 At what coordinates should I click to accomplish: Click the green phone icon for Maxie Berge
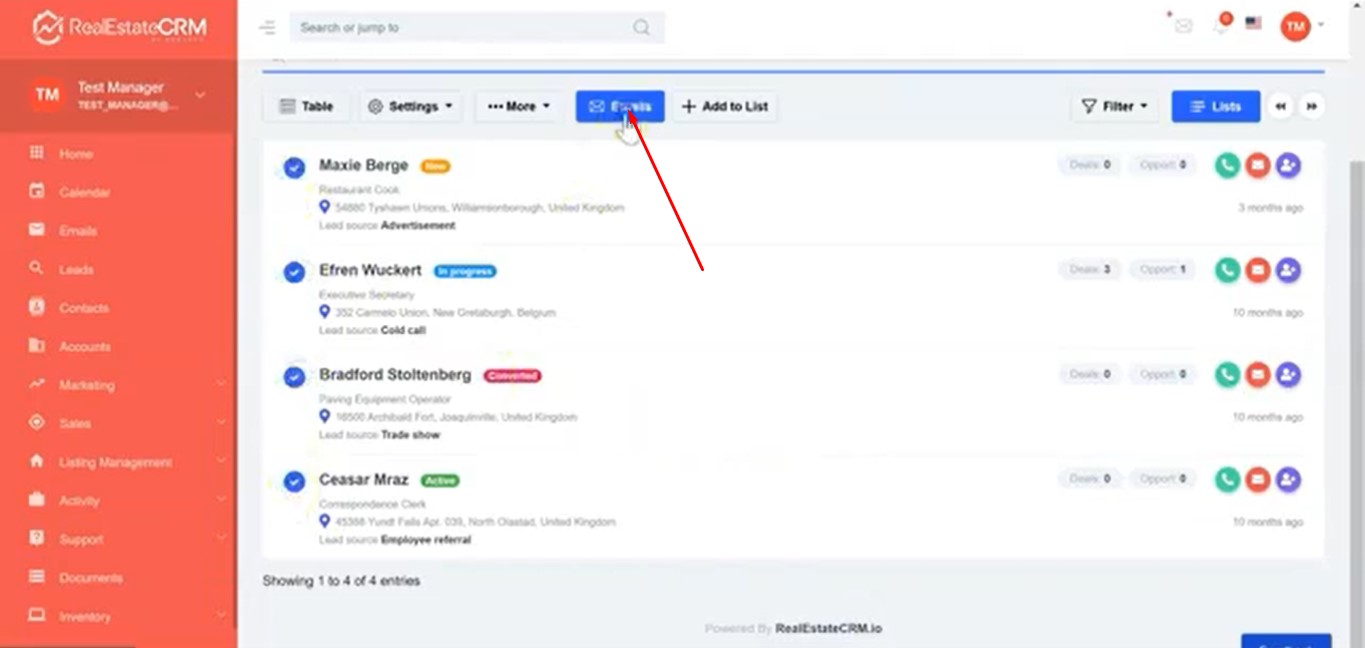(1227, 165)
